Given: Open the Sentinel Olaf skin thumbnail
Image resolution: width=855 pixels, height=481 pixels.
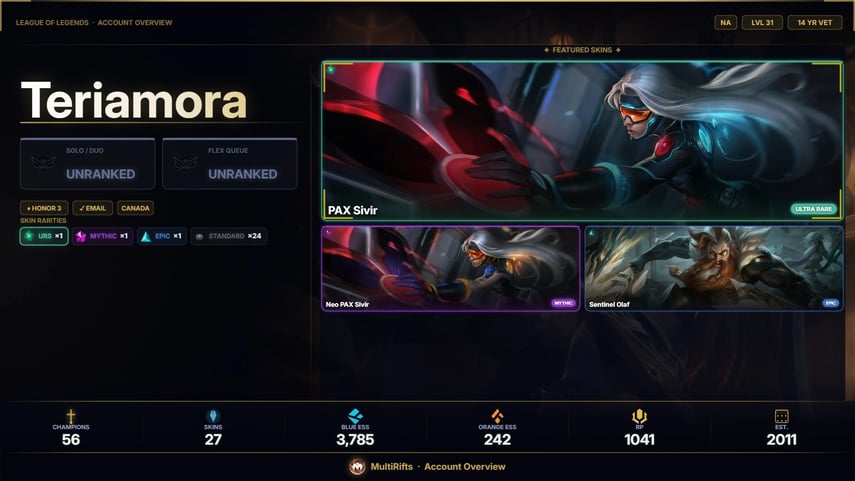Looking at the screenshot, I should click(x=714, y=268).
